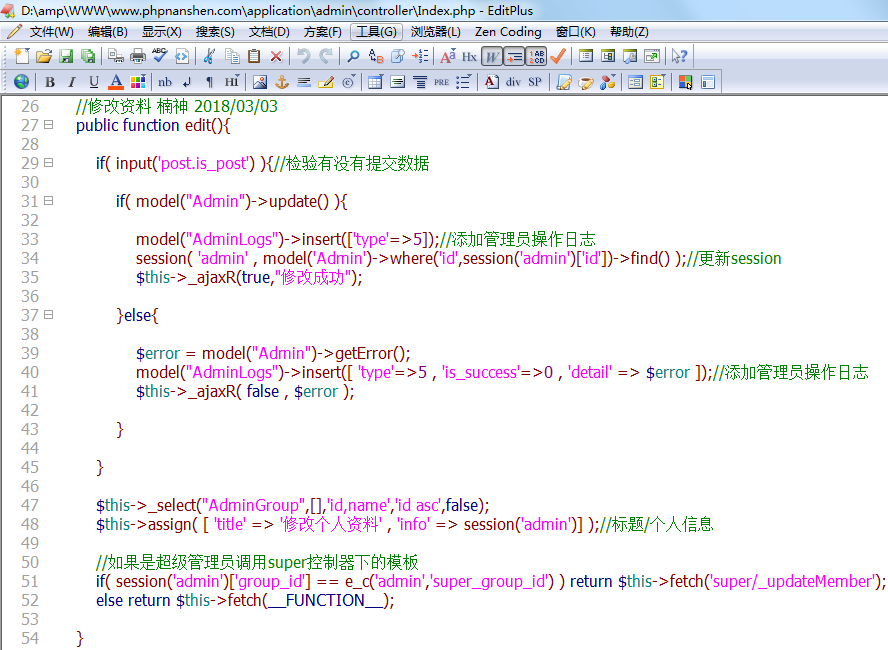Open the 工具(G) menu

tap(376, 32)
